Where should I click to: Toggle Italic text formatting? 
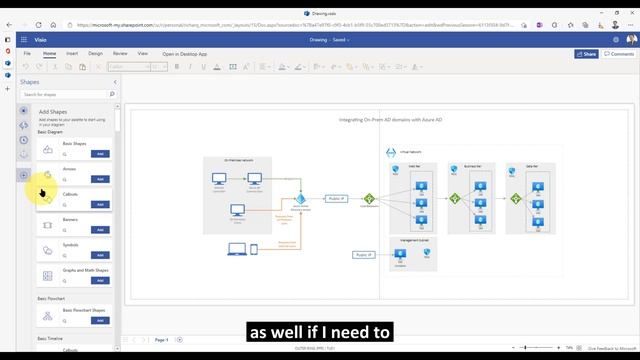pyautogui.click(x=190, y=67)
